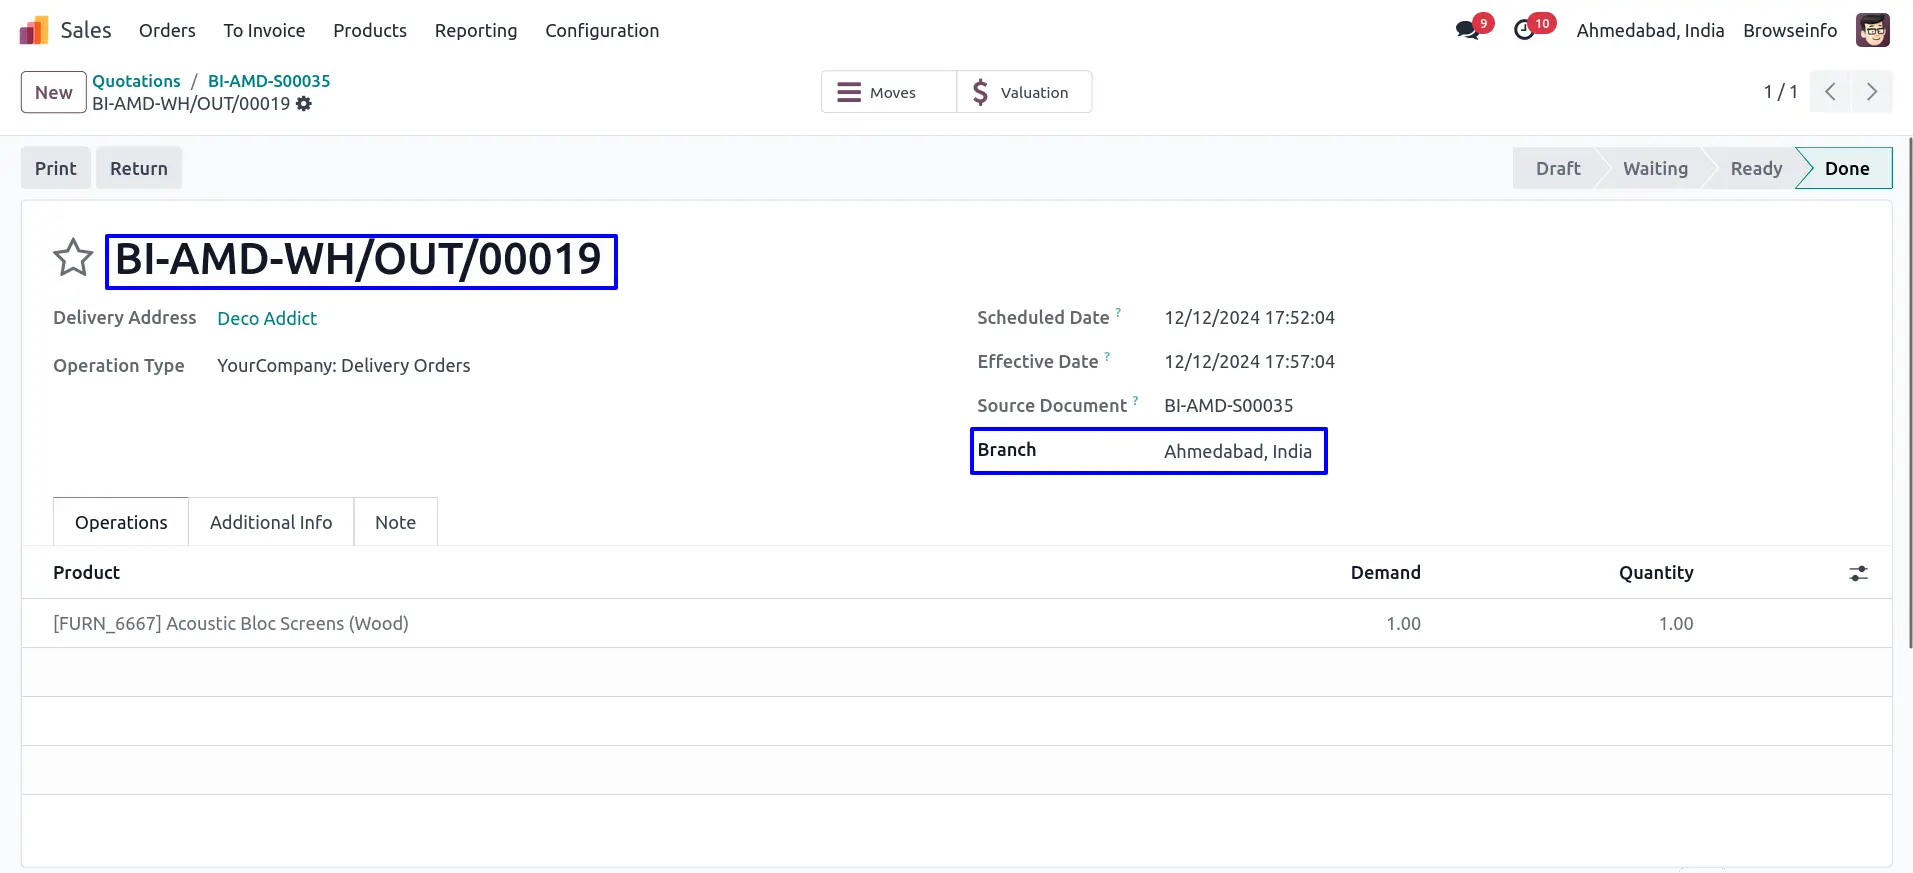Screen dimensions: 1913x873
Task: Go to previous record arrow
Action: [x=1830, y=92]
